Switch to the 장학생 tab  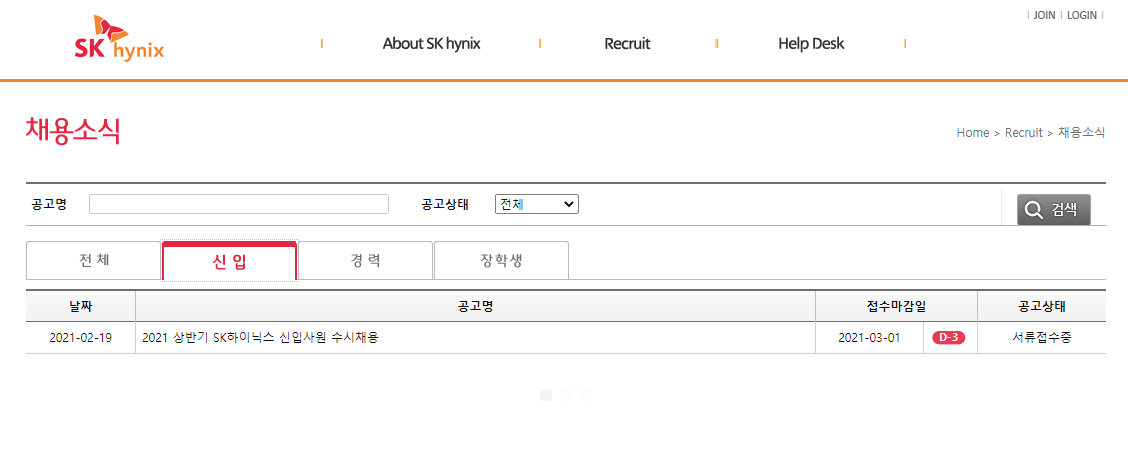click(x=501, y=260)
